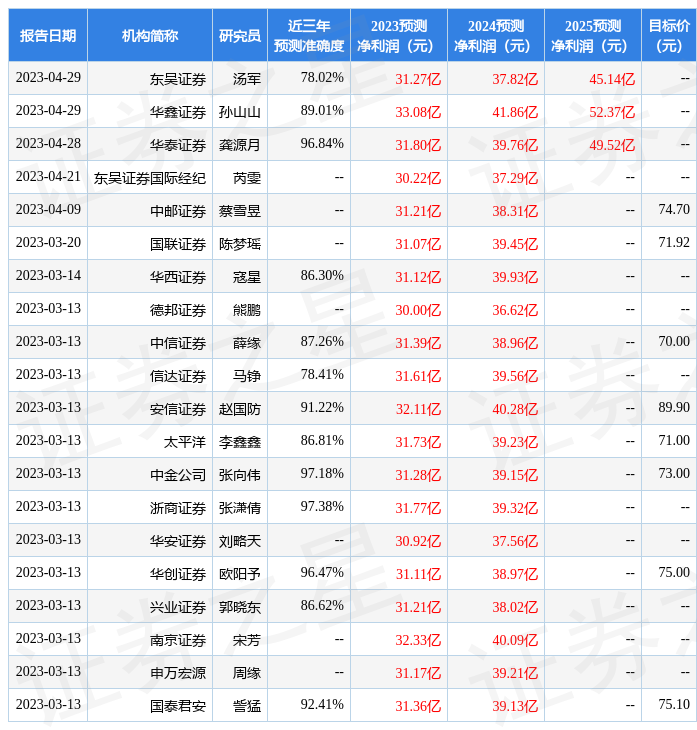The height and width of the screenshot is (730, 697).
Task: Click researcher name 陈梦瑶
Action: [240, 244]
